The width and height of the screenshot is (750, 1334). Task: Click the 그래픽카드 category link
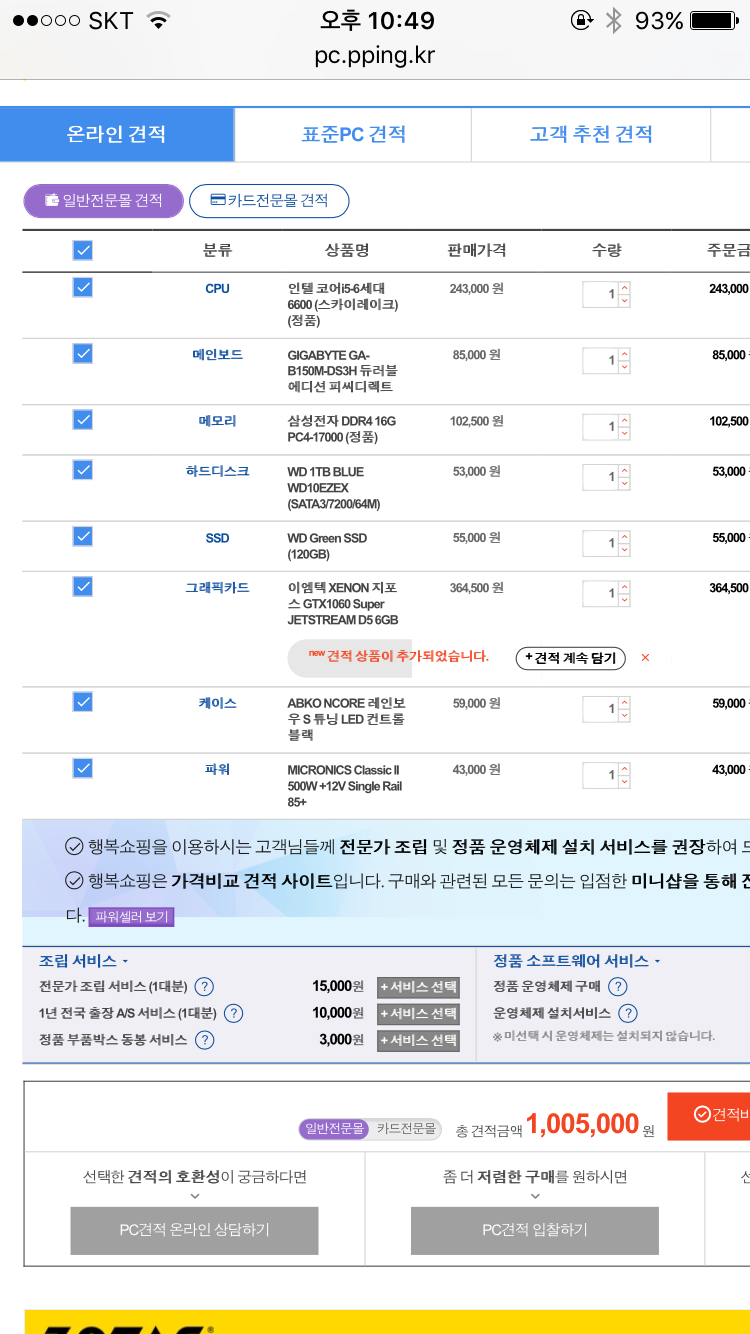217,587
